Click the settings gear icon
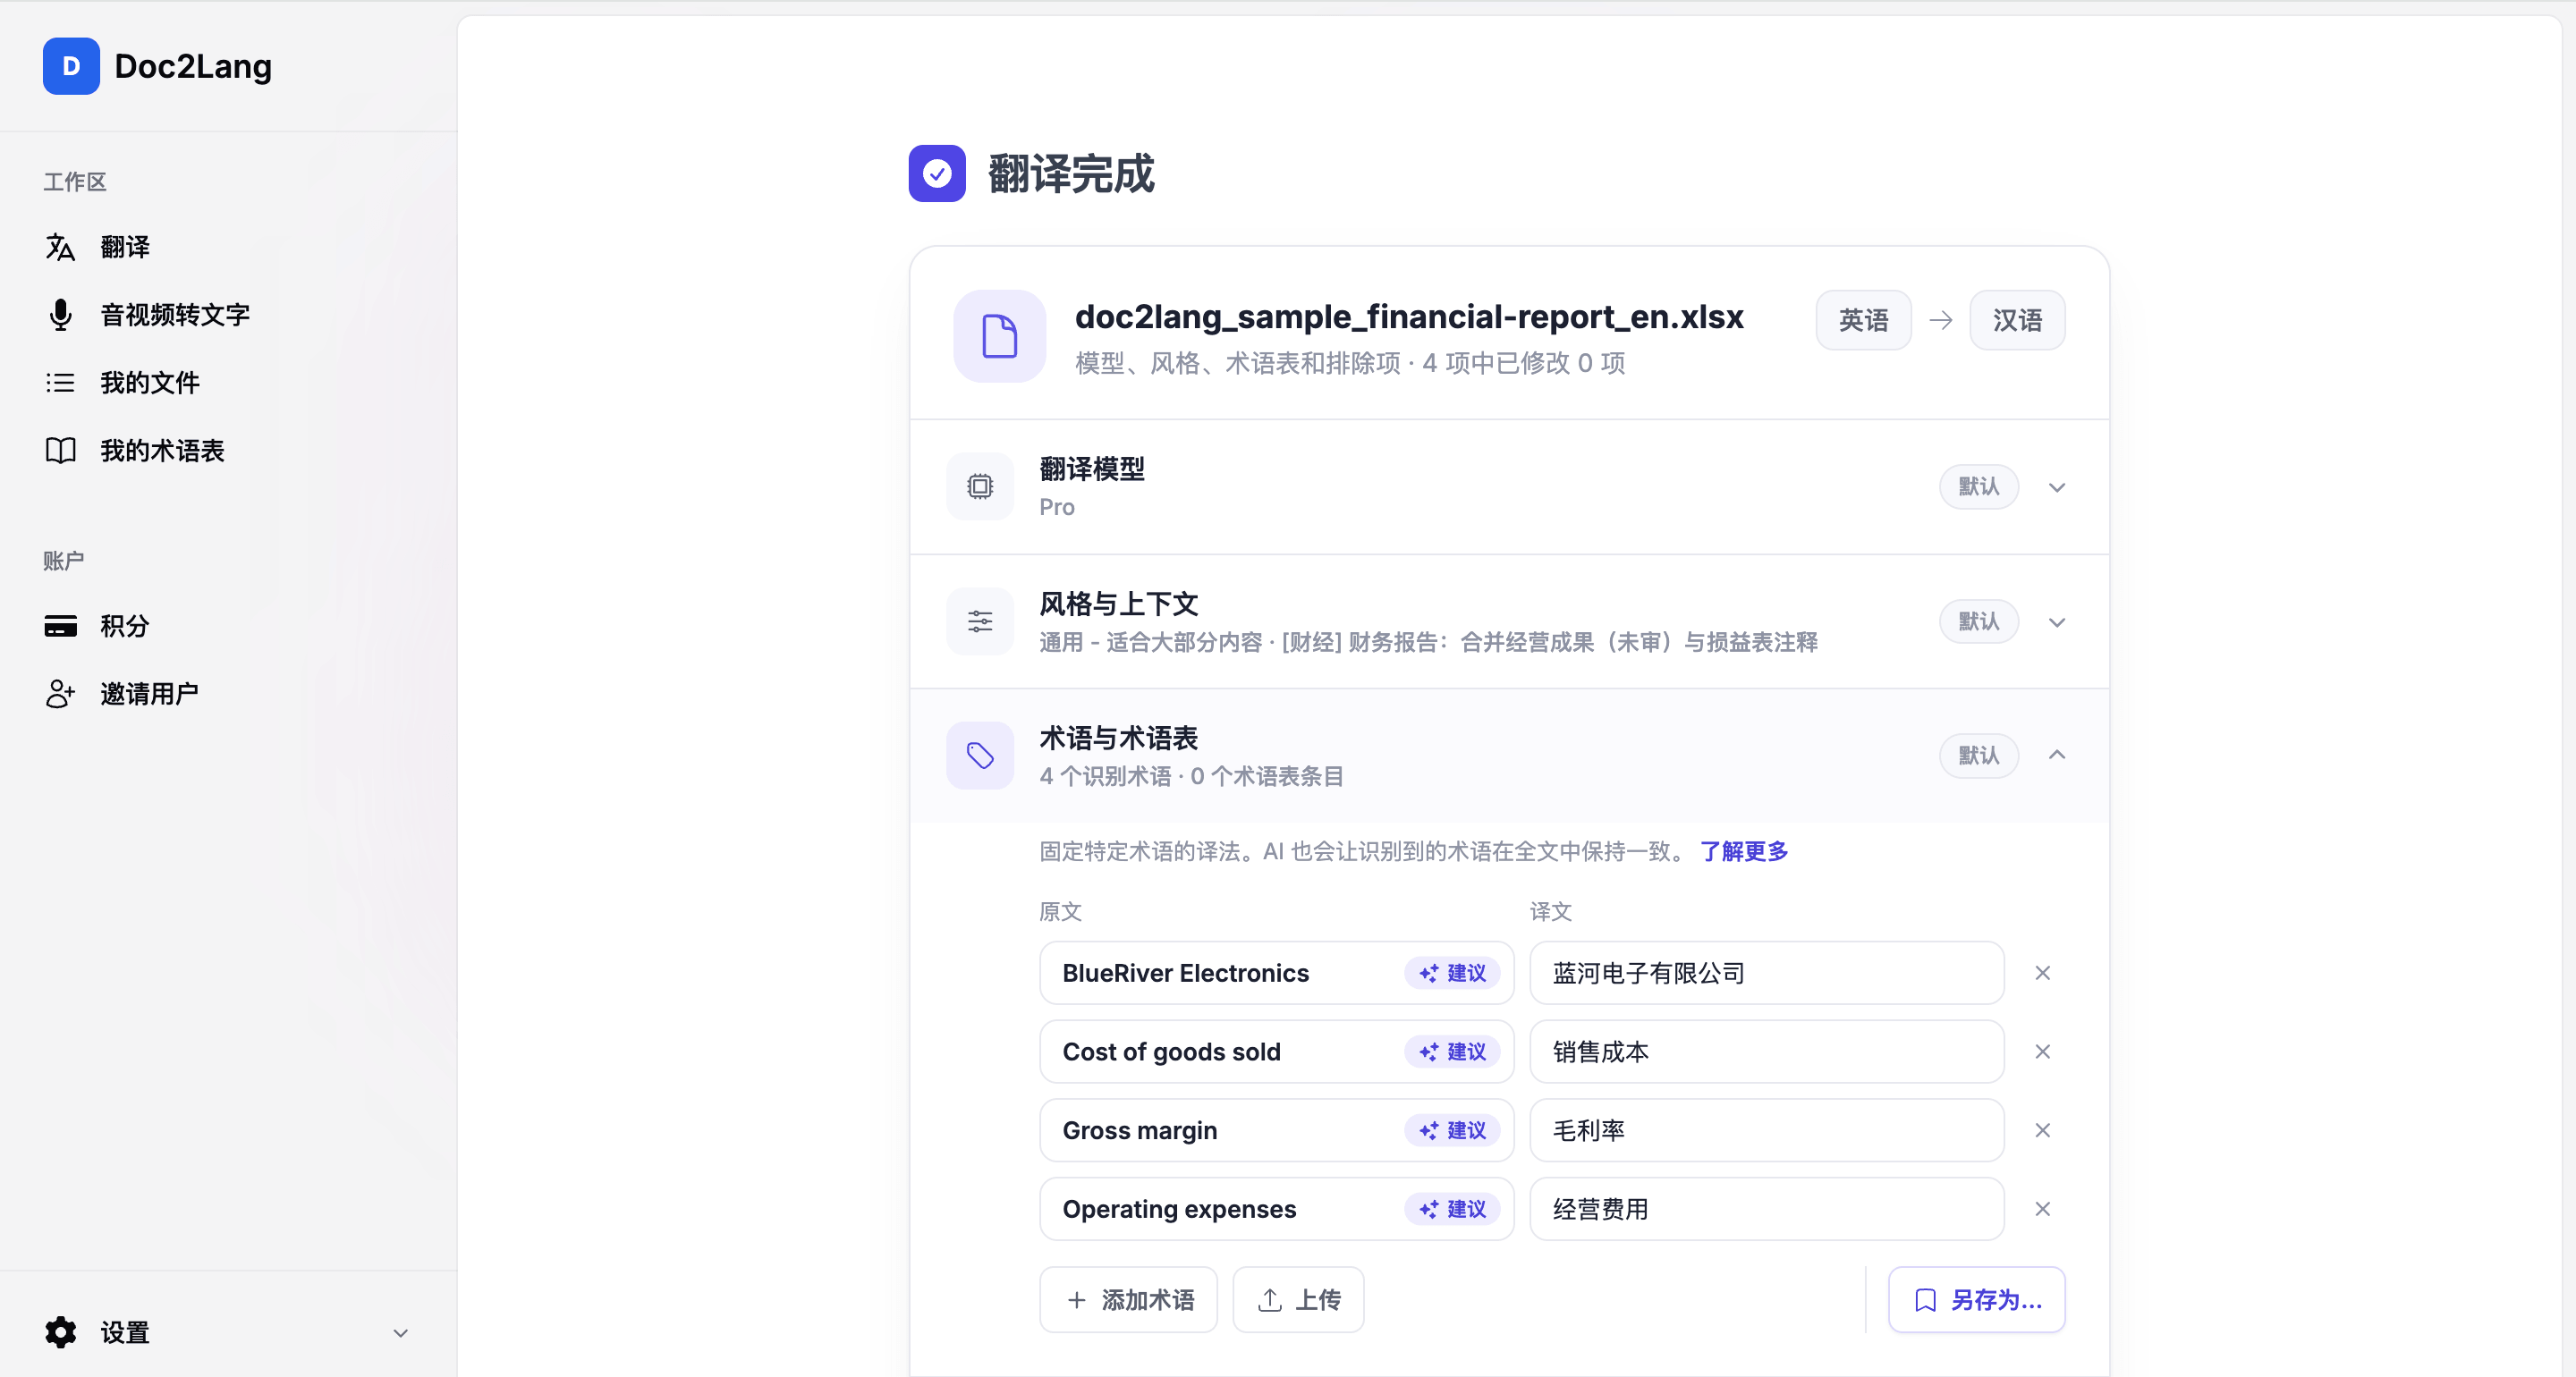This screenshot has width=2576, height=1377. [x=60, y=1332]
